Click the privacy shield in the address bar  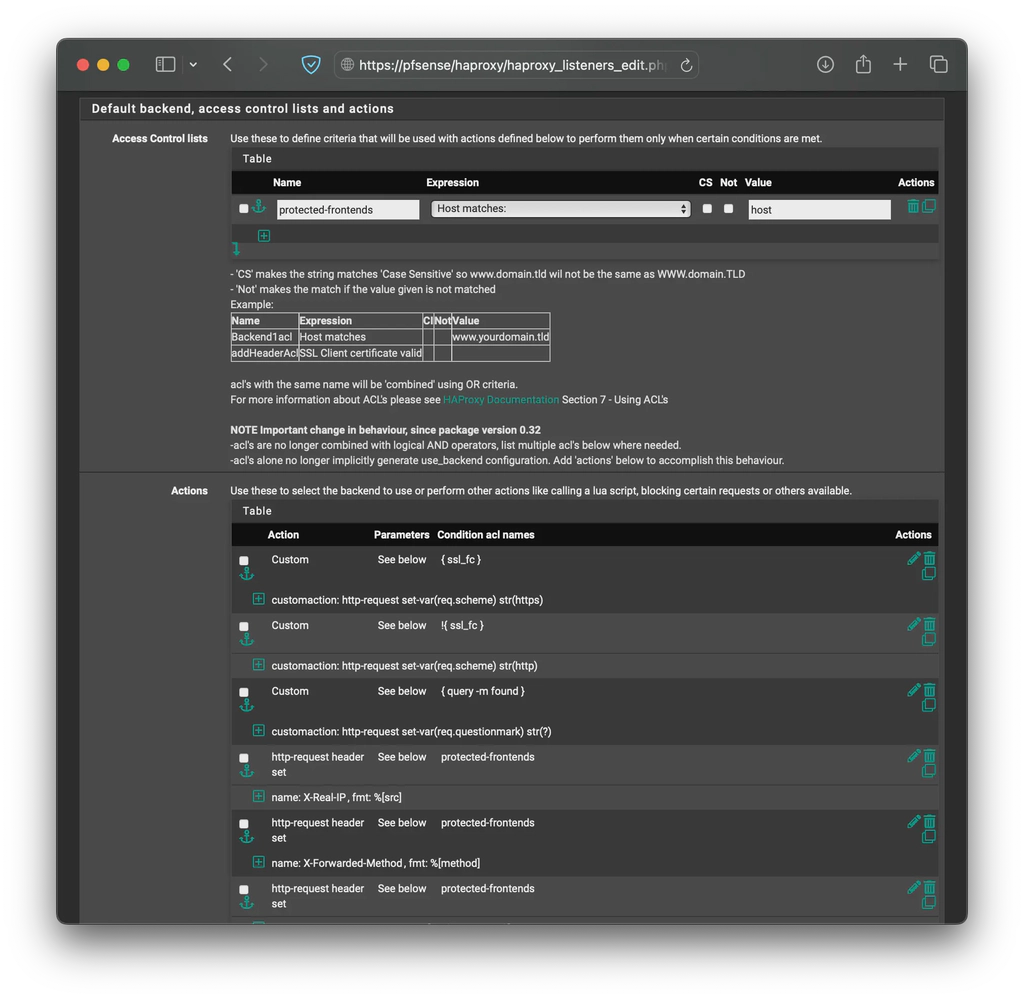[311, 63]
